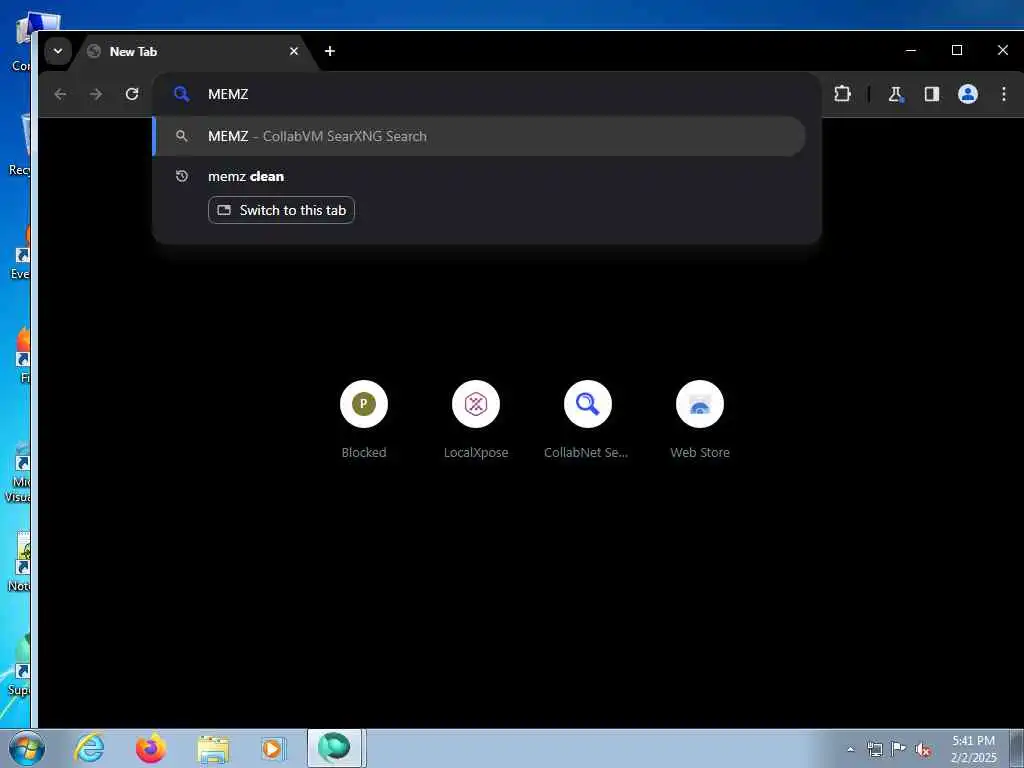Viewport: 1024px width, 768px height.
Task: Click the clock-history icon beside memz clean
Action: click(182, 176)
